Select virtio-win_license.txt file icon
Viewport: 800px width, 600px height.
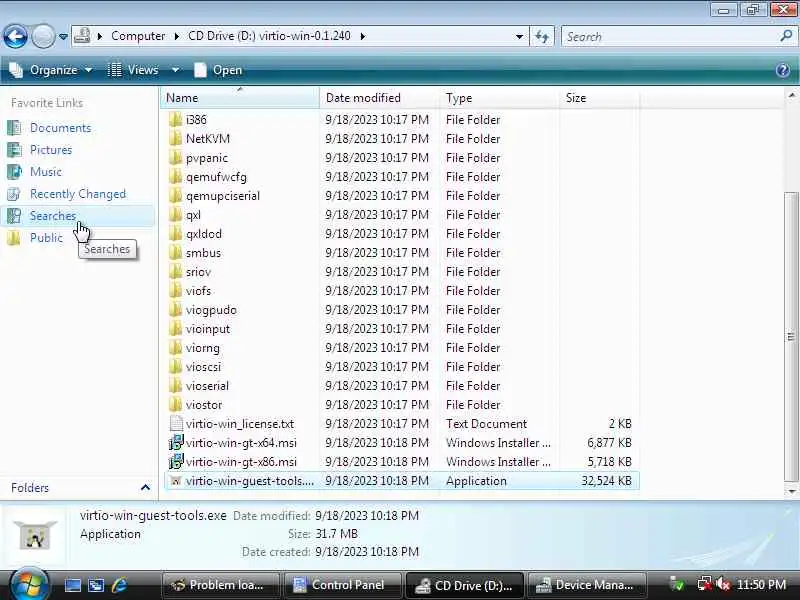point(176,423)
